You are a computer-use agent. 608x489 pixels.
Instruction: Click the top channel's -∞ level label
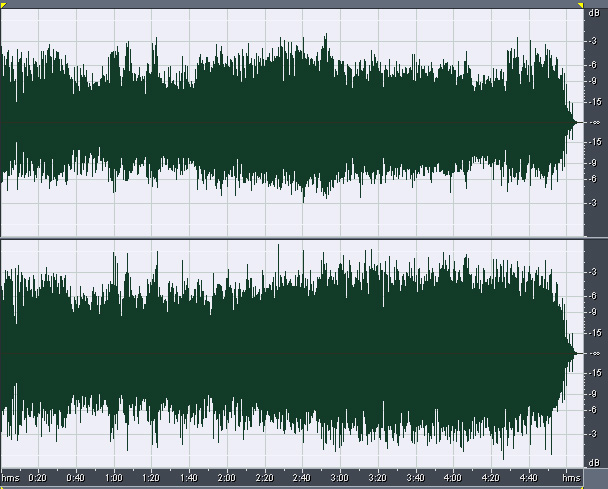[x=595, y=123]
